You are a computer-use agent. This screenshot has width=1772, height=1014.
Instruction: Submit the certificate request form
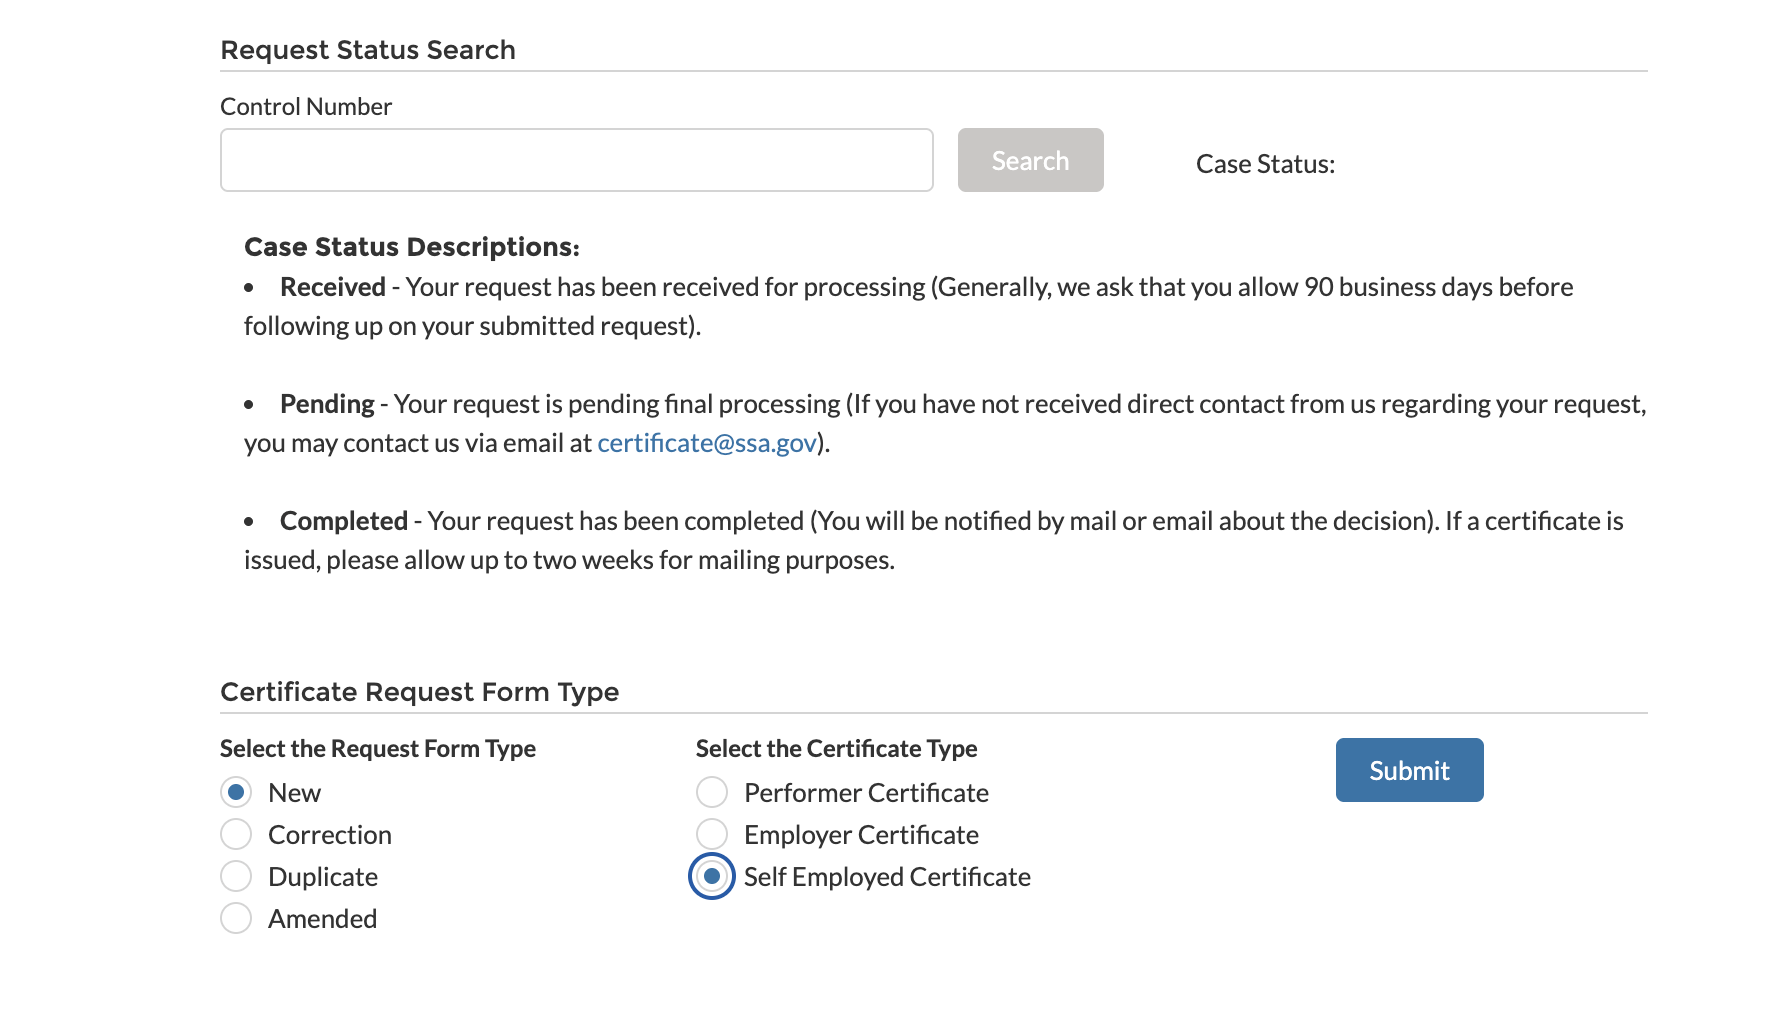tap(1409, 770)
